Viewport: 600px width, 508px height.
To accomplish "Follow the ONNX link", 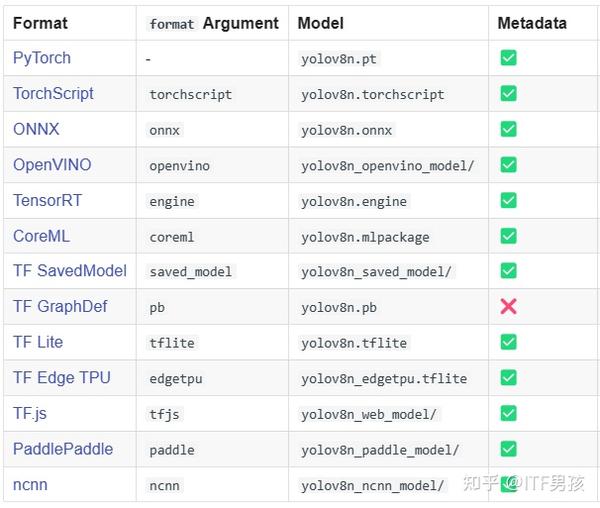I will (x=36, y=129).
